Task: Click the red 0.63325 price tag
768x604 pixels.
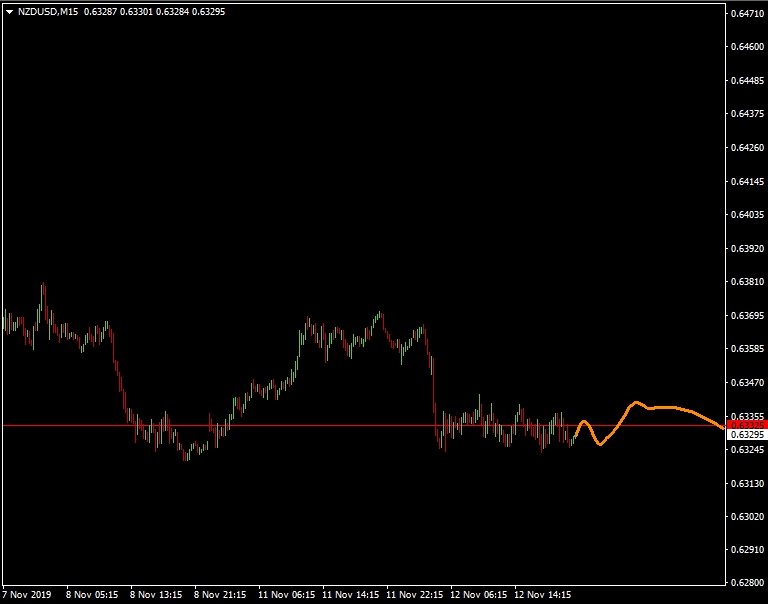Action: [746, 425]
